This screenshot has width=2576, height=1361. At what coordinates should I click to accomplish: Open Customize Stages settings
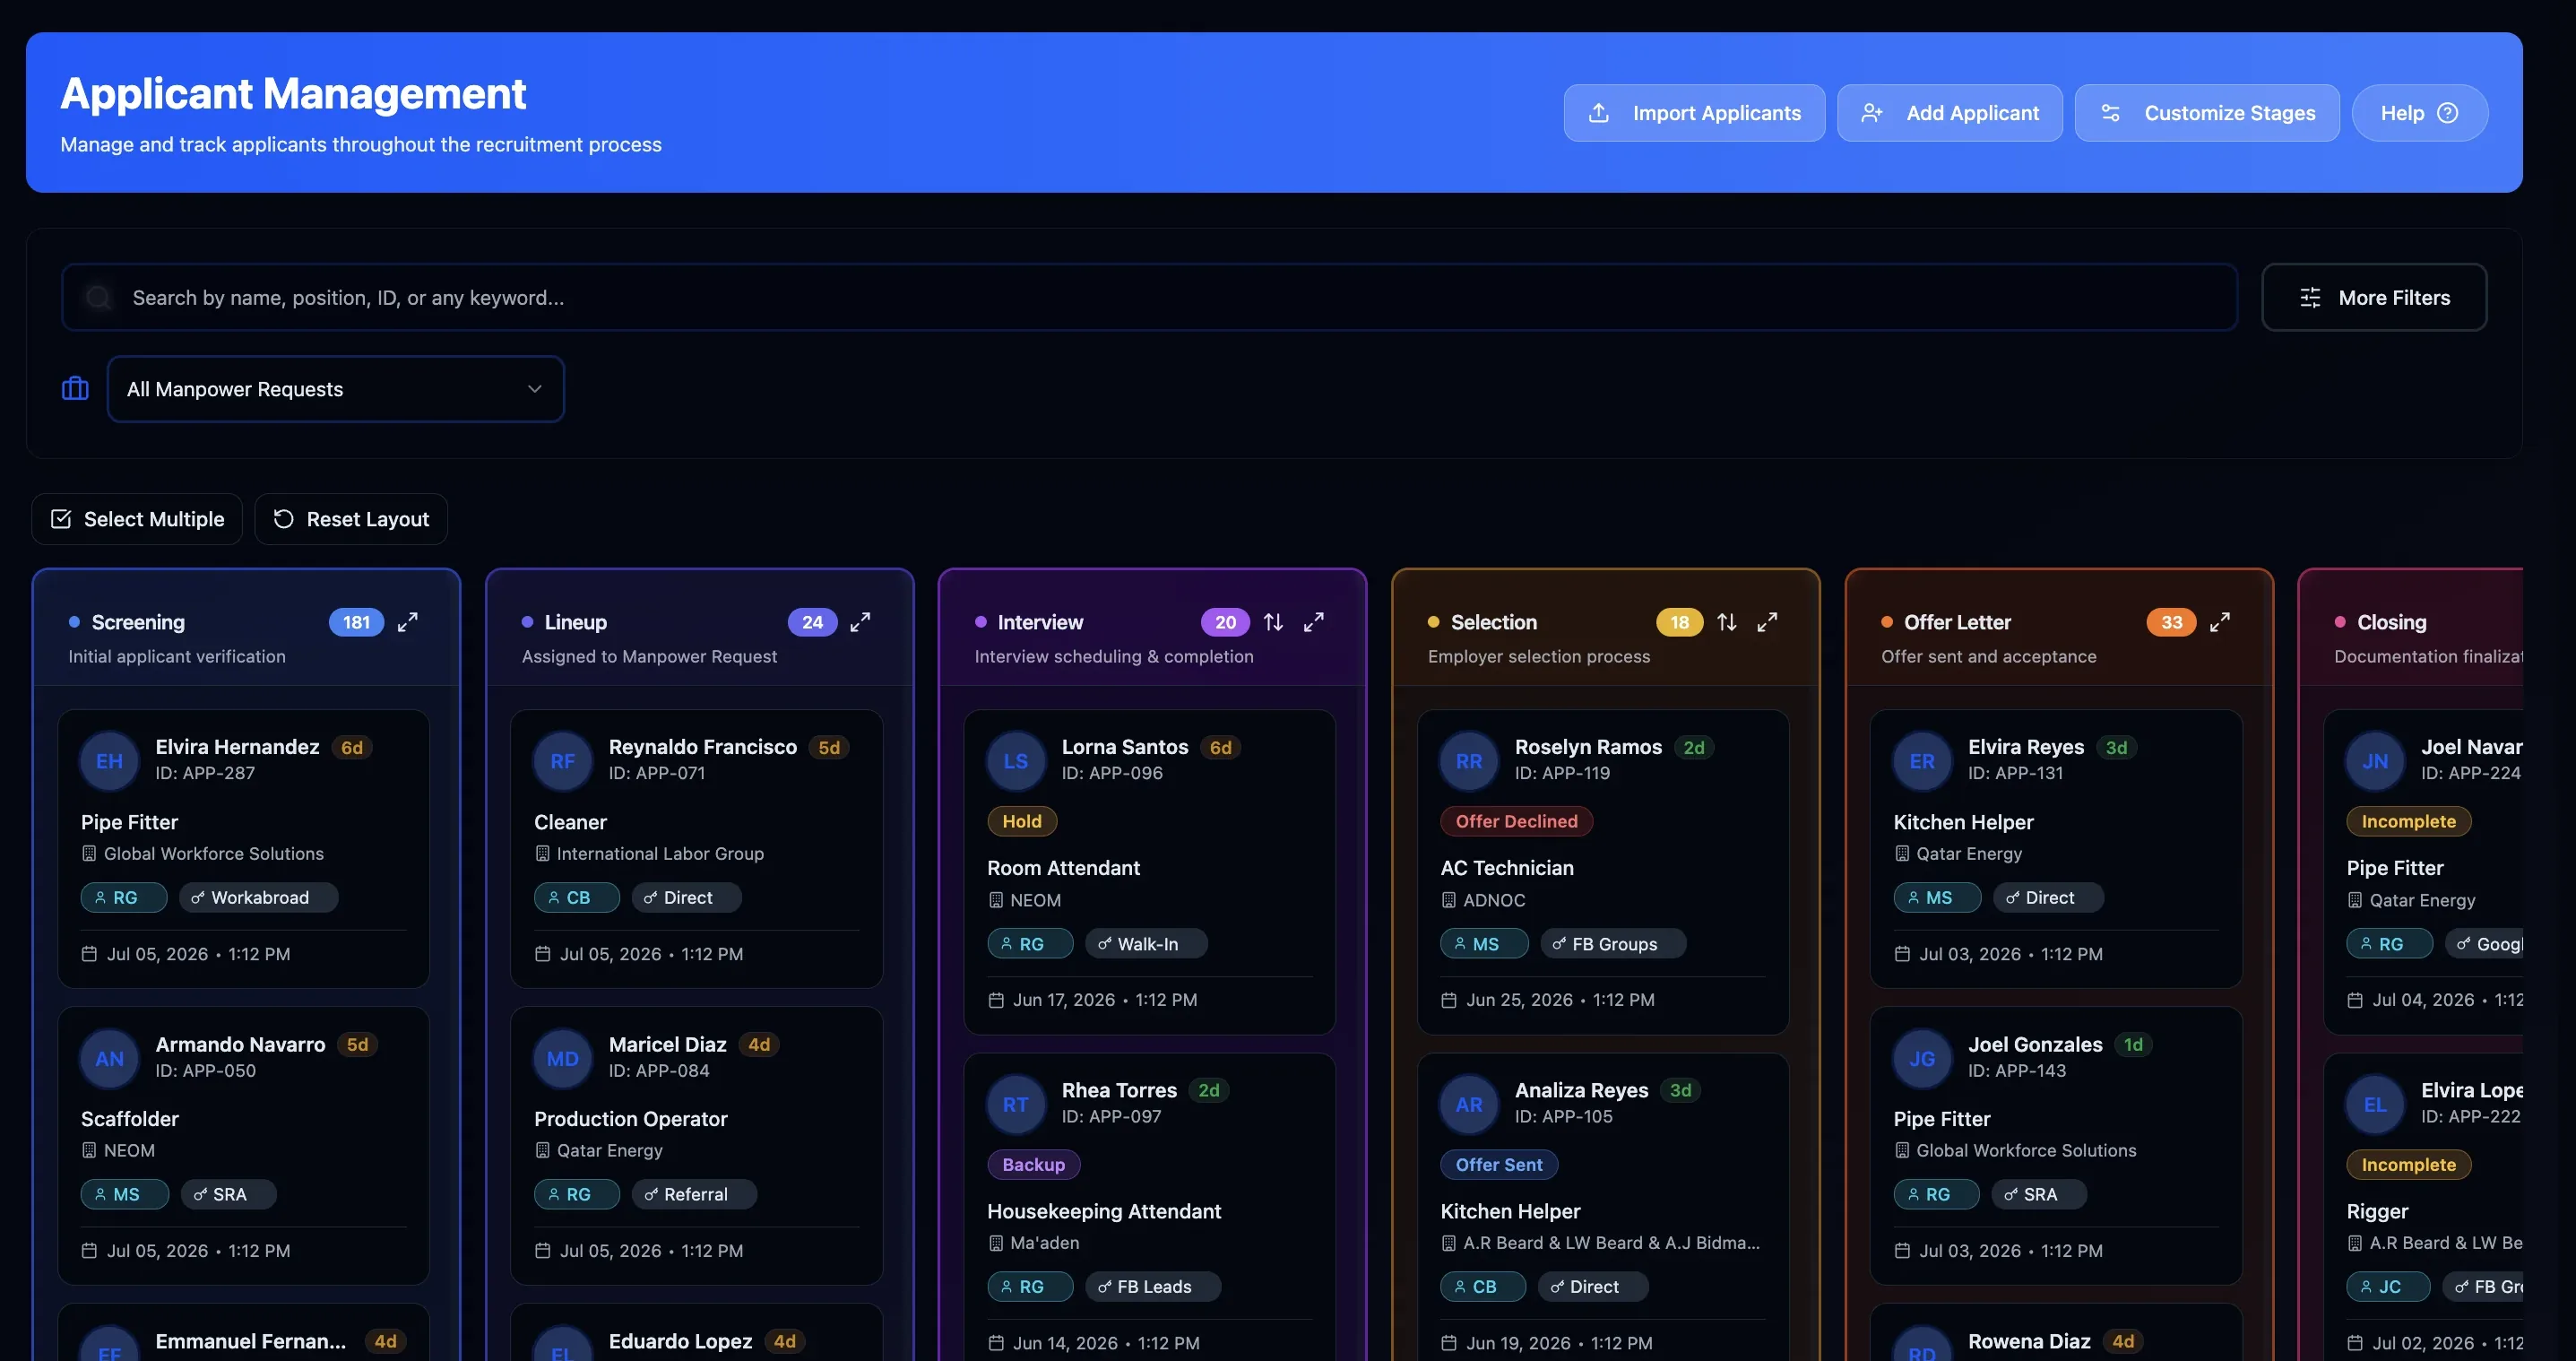tap(2207, 113)
